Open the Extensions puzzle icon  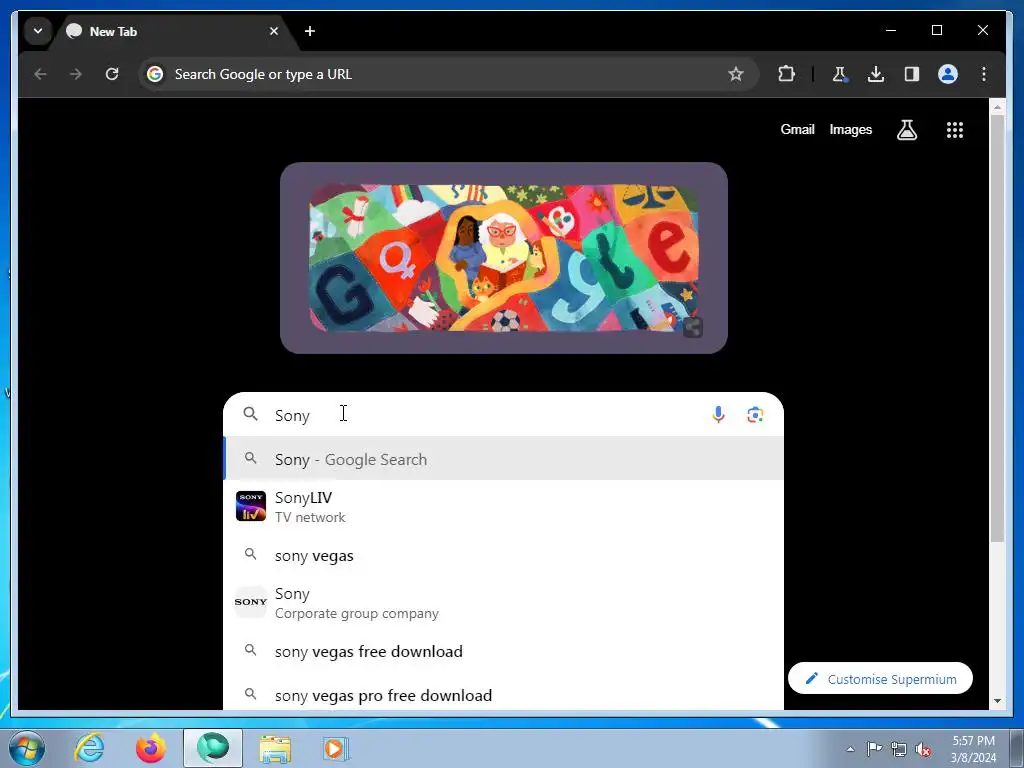(786, 74)
